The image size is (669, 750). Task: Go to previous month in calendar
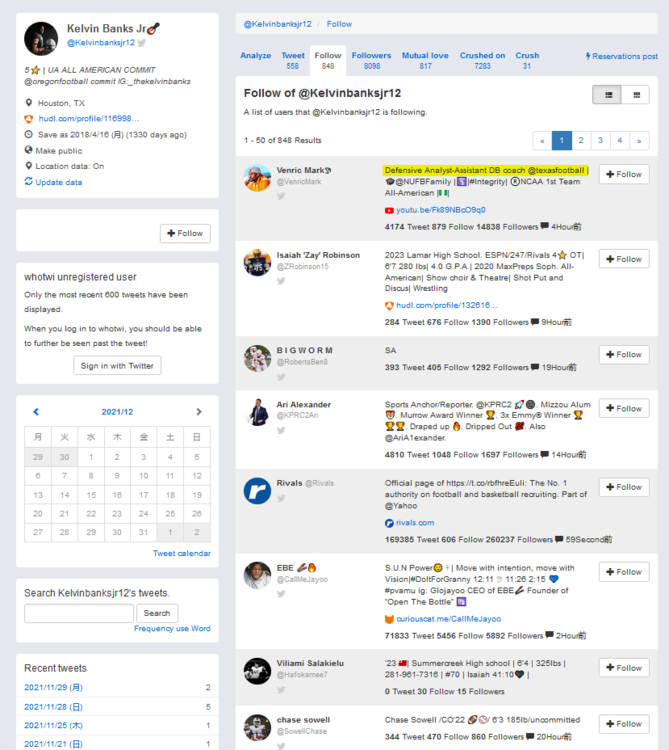pyautogui.click(x=36, y=412)
